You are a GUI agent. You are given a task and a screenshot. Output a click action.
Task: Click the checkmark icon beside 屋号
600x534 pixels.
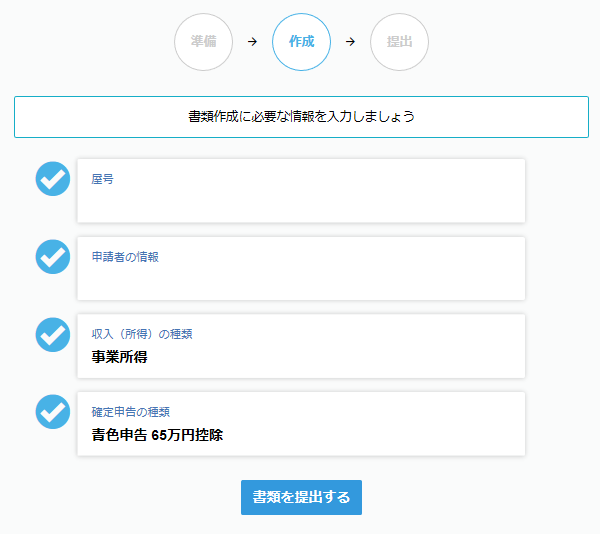53,179
